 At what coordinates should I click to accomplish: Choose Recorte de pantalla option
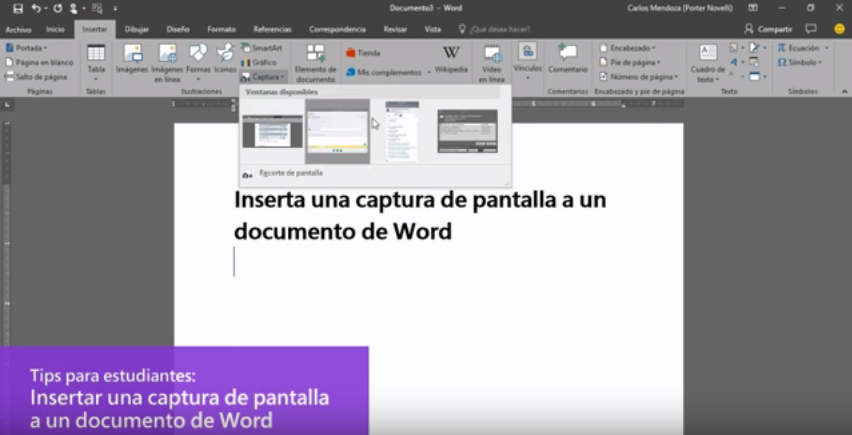point(290,172)
